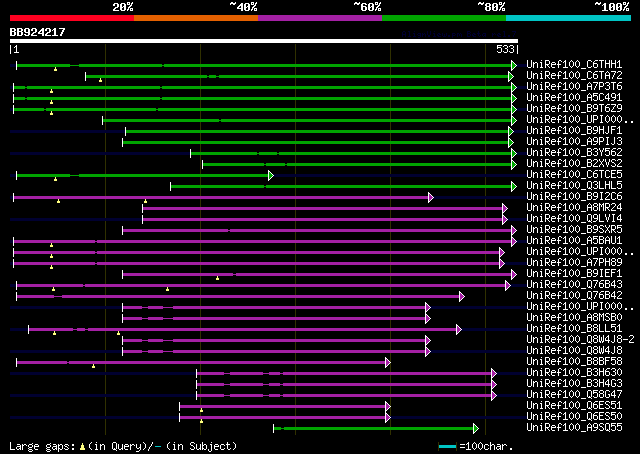640x454 pixels.
Task: Select the UniRef100_B3H630 label
Action: [x=574, y=373]
